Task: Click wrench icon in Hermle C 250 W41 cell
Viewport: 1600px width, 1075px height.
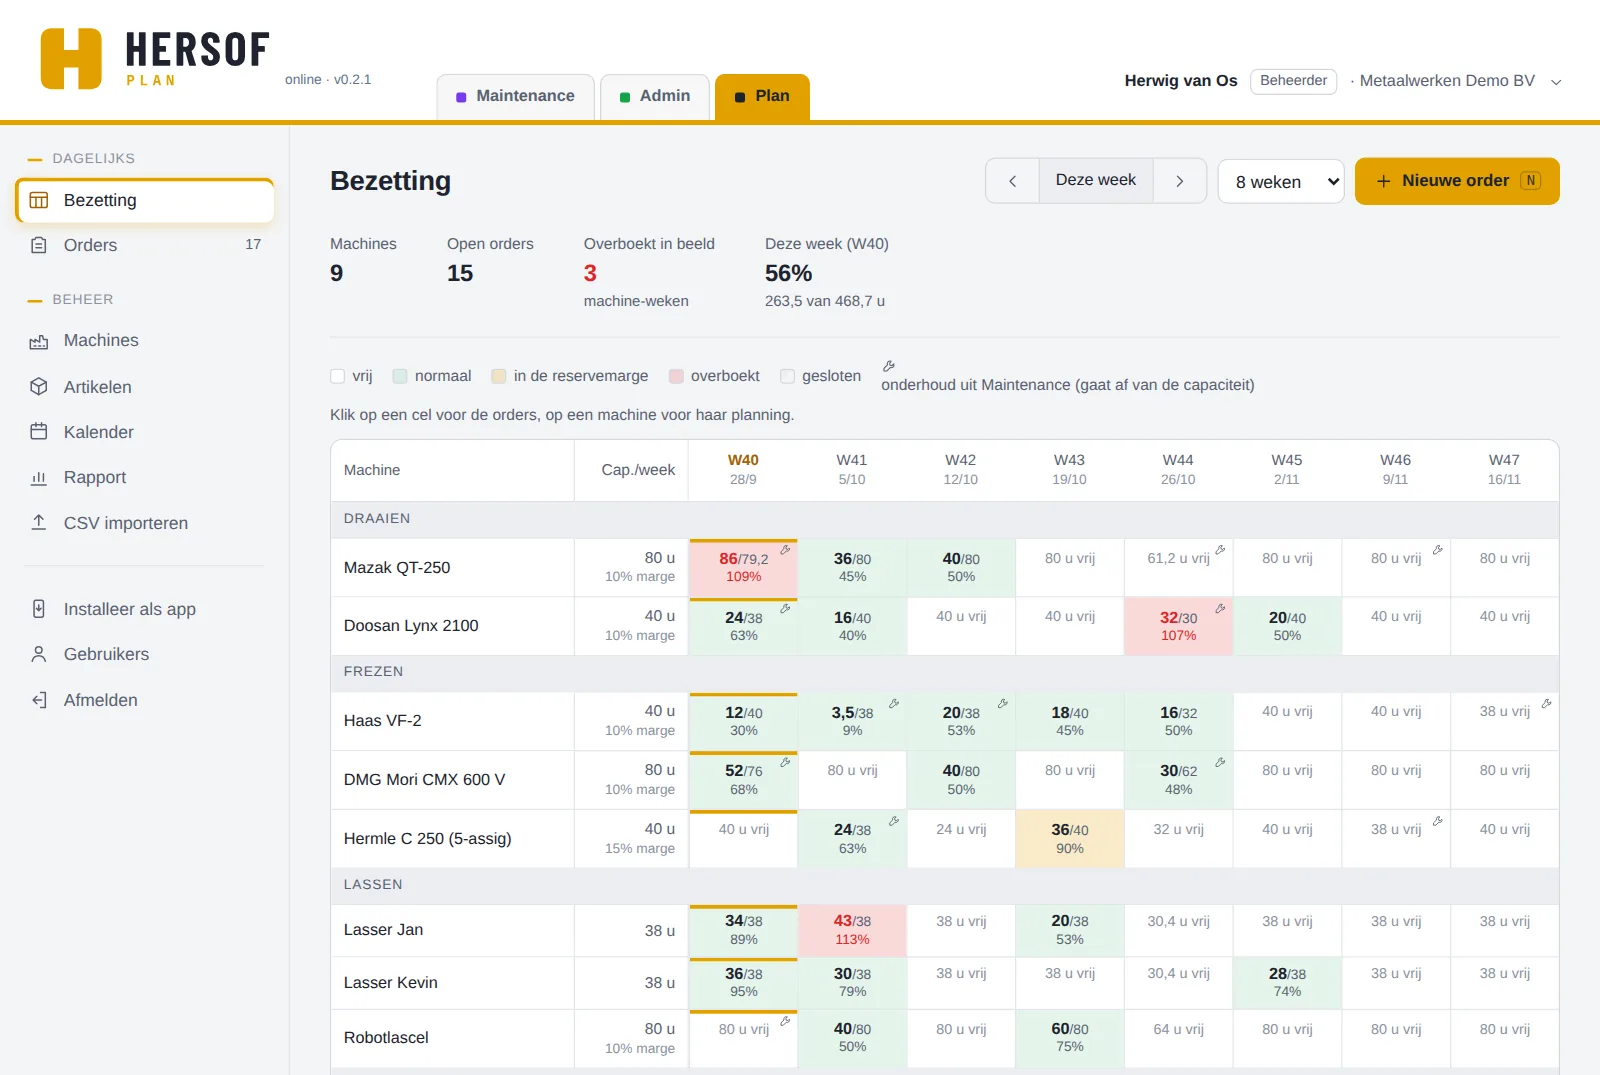Action: click(x=894, y=821)
